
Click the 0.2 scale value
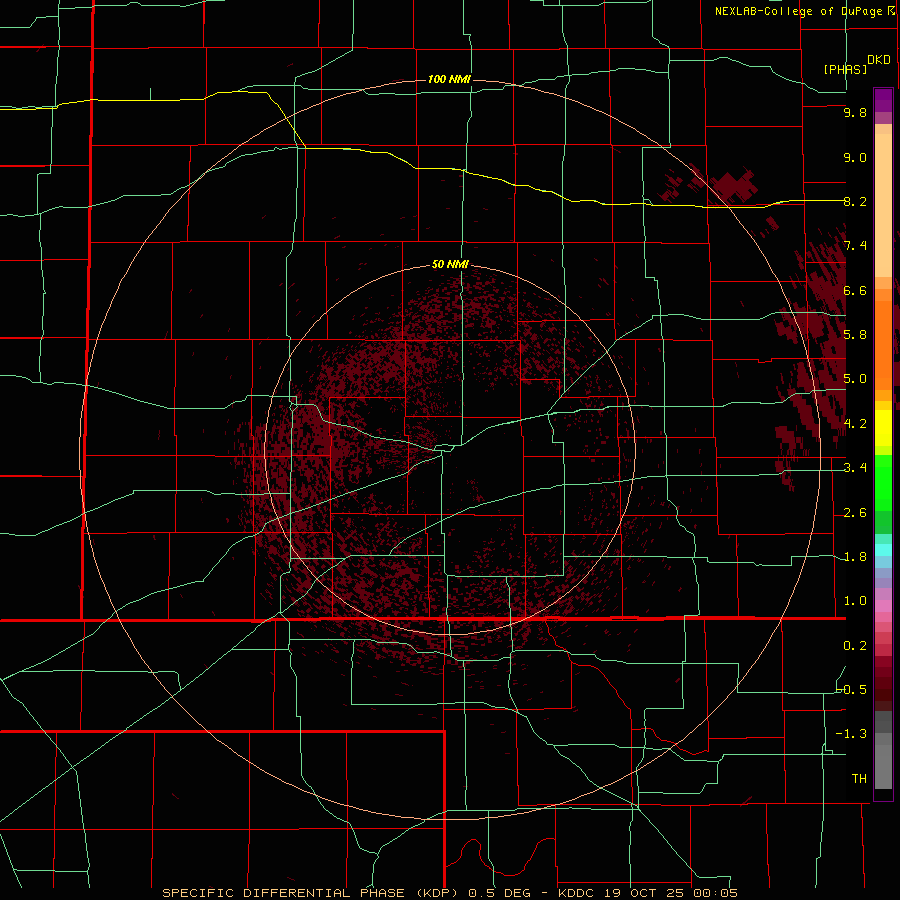(855, 646)
